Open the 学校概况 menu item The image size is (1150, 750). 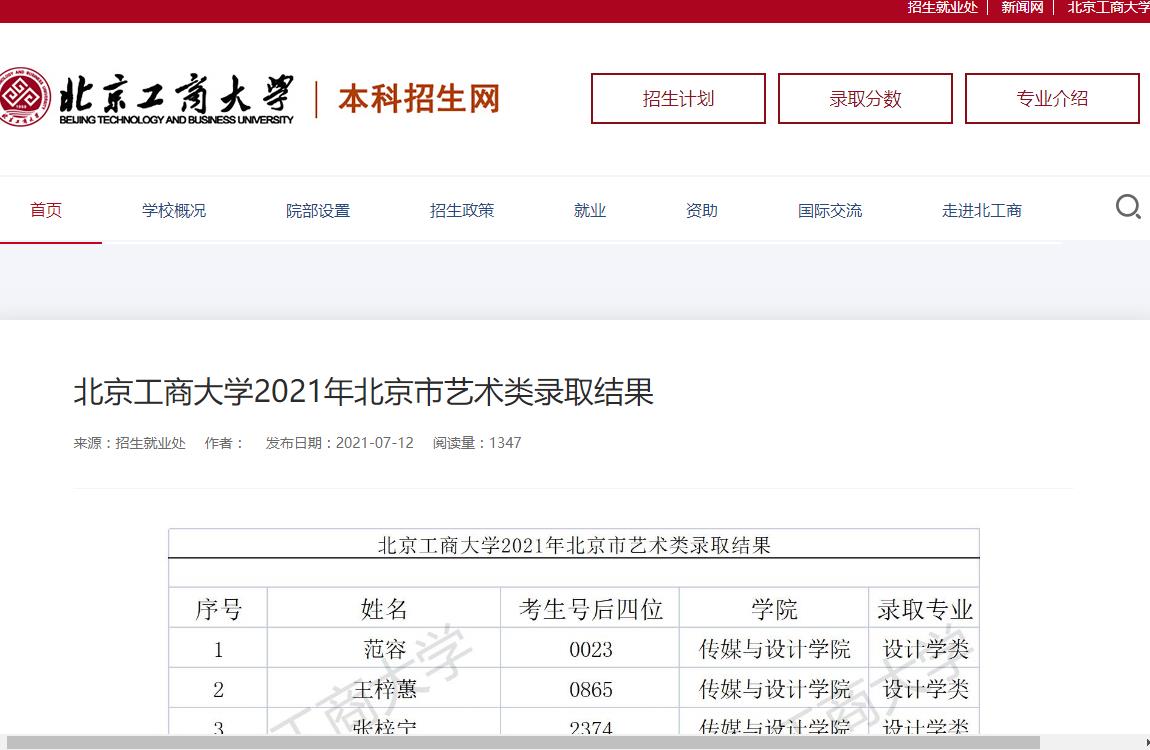174,210
